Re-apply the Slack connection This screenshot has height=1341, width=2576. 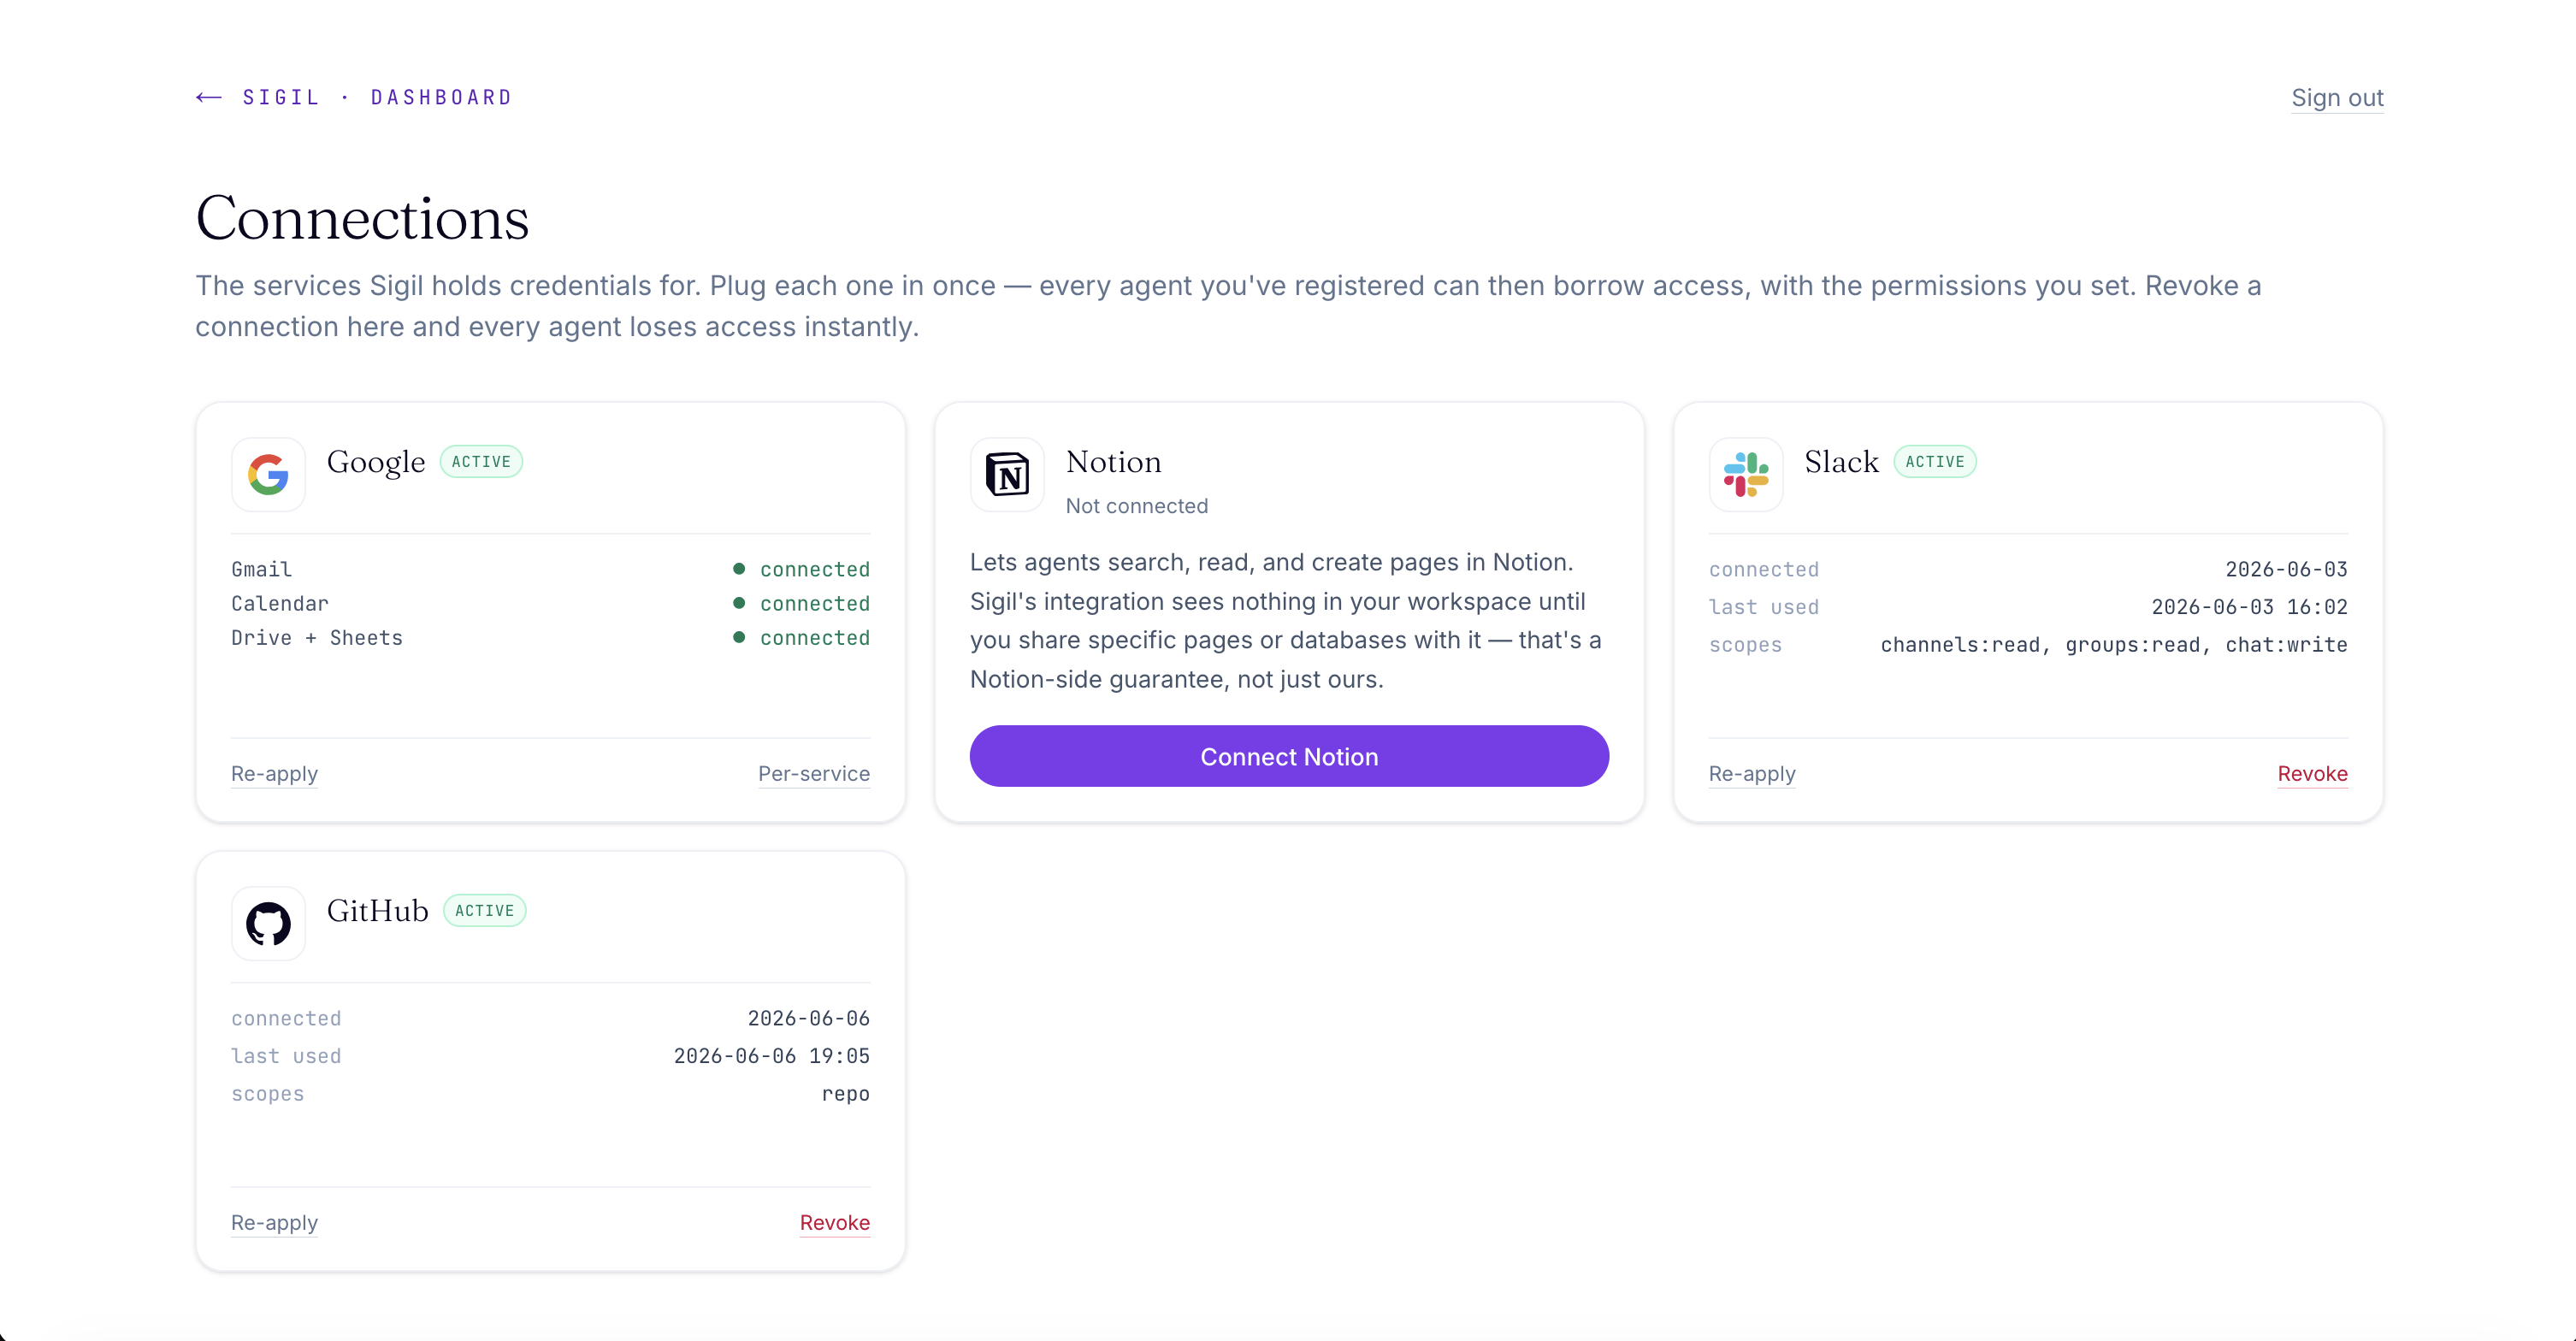pyautogui.click(x=1752, y=774)
